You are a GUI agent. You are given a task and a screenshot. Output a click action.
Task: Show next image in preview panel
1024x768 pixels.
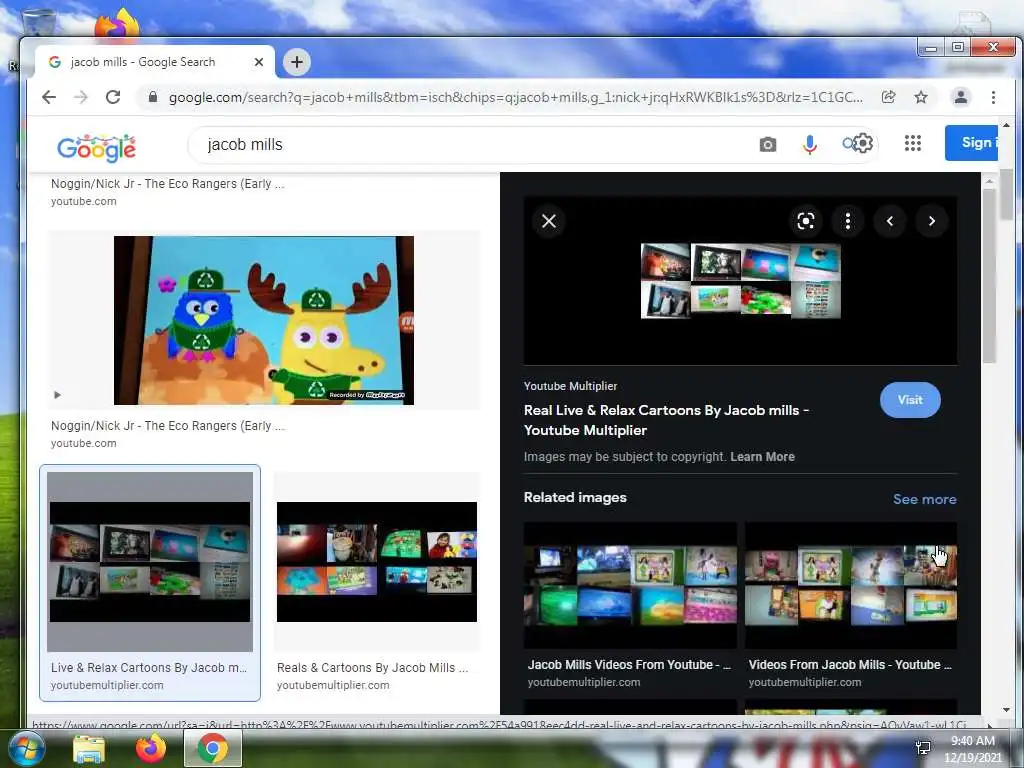tap(931, 221)
